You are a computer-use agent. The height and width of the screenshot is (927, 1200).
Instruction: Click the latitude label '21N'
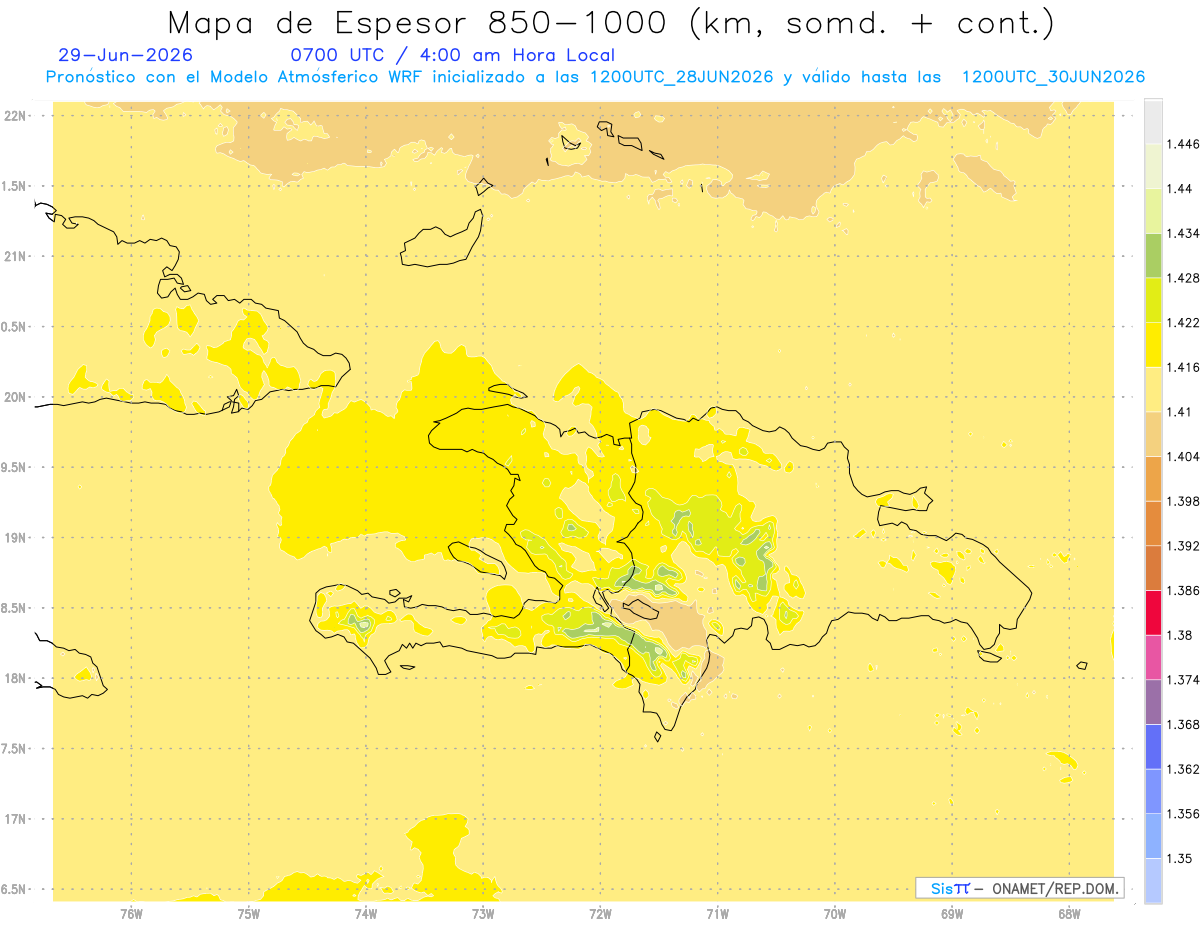point(14,256)
